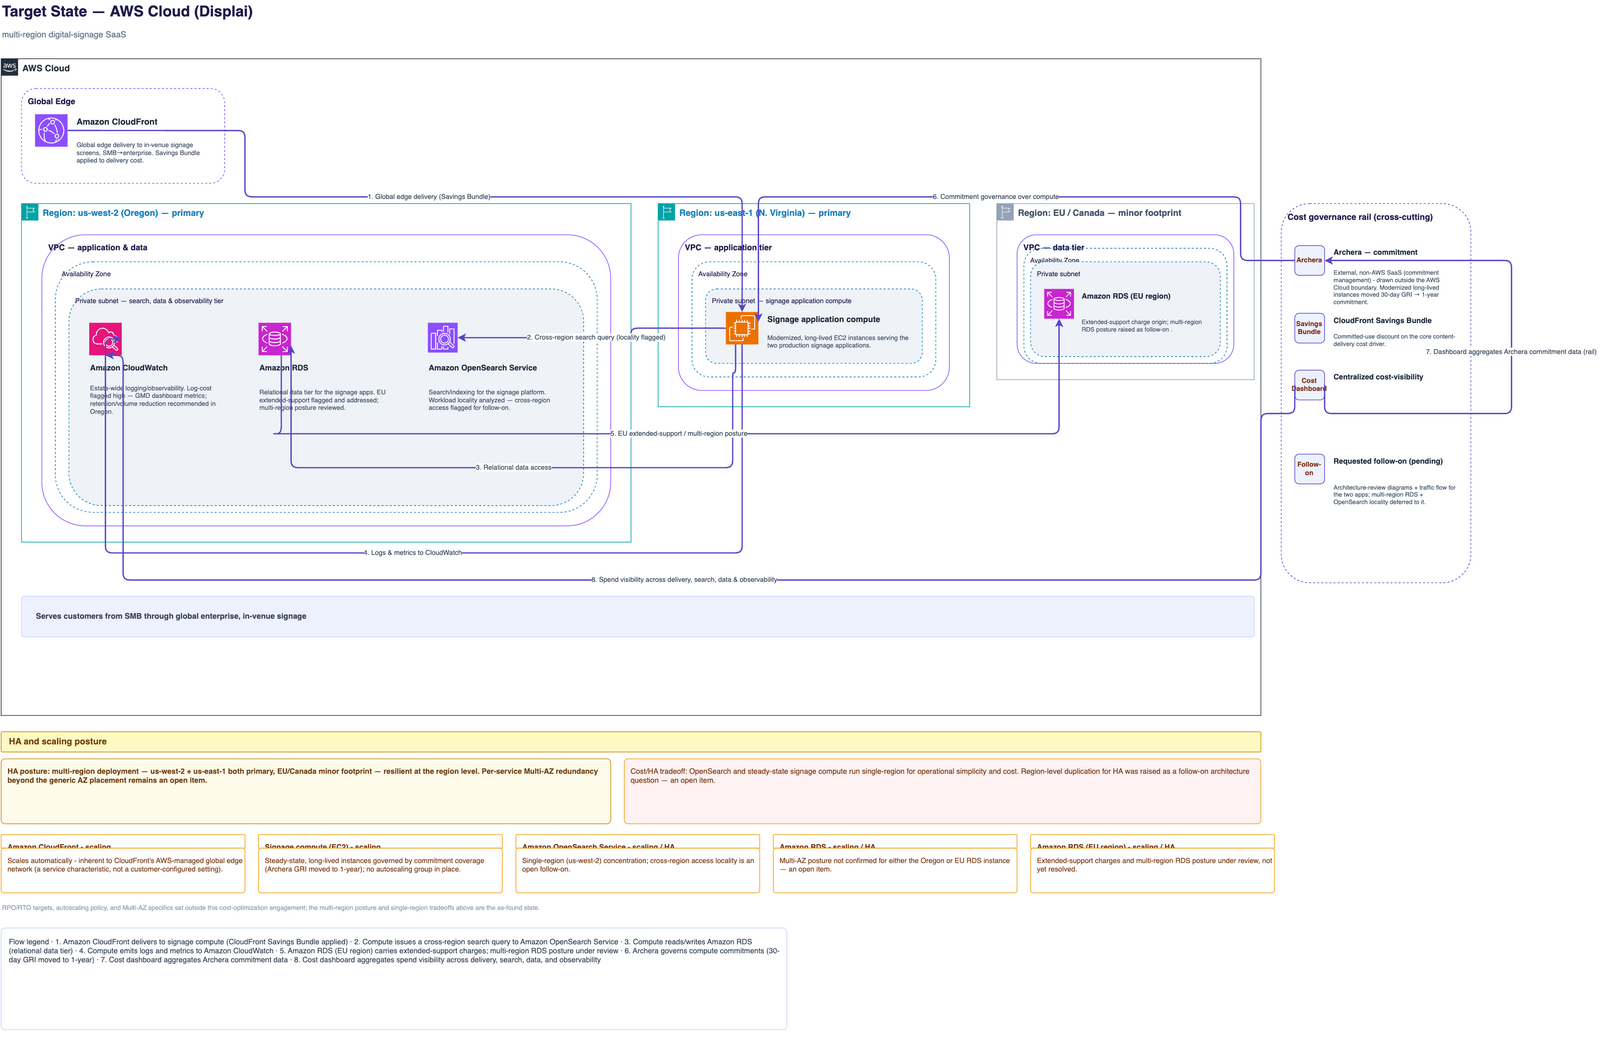Click the RPO/RTO targets footnote
Viewport: 1600px width, 1056px height.
click(x=270, y=908)
